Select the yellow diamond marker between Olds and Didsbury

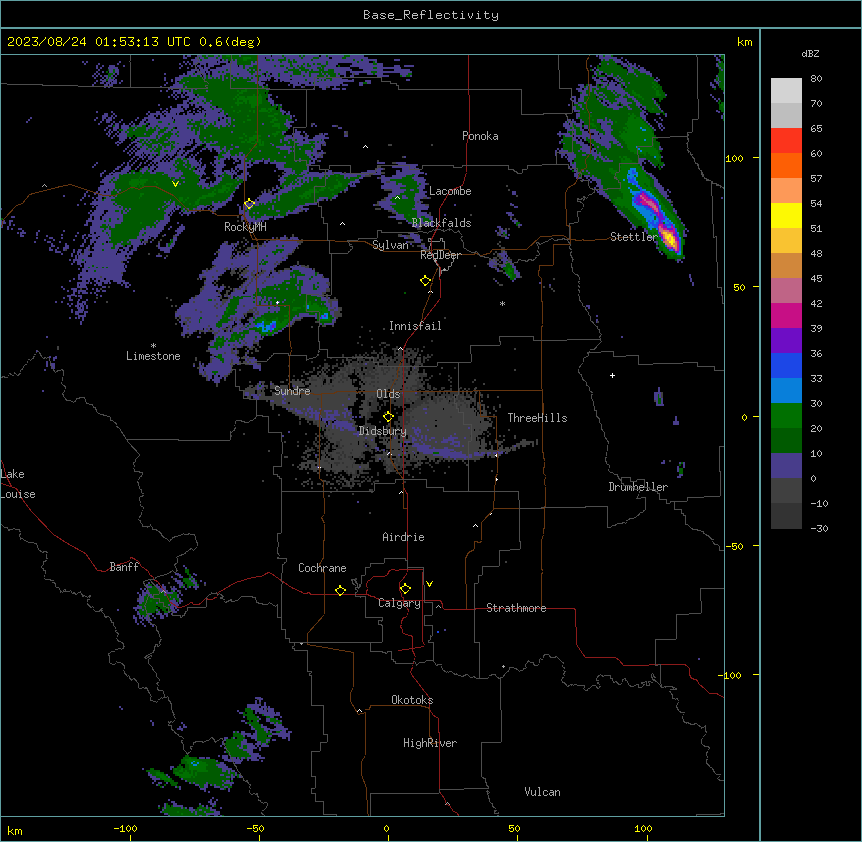[388, 416]
